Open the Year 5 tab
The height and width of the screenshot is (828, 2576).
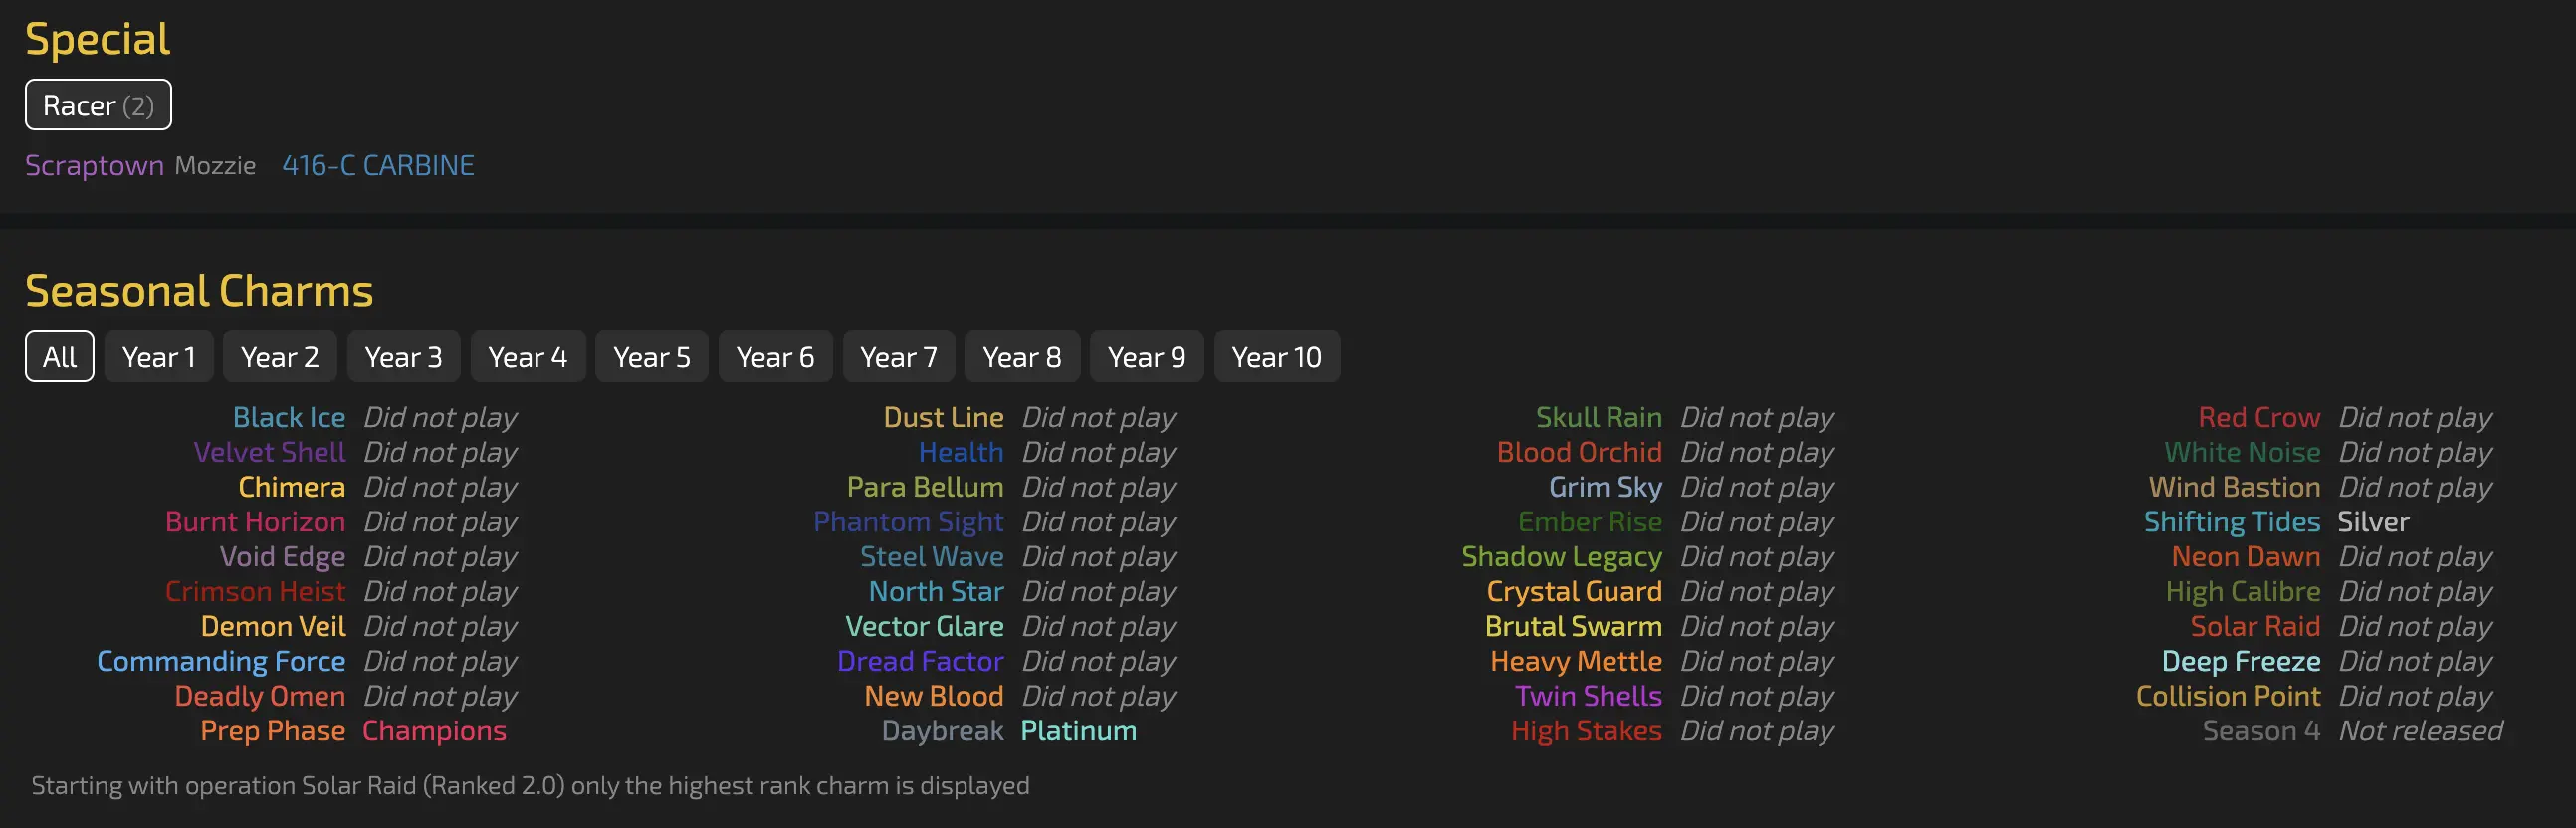(x=651, y=357)
